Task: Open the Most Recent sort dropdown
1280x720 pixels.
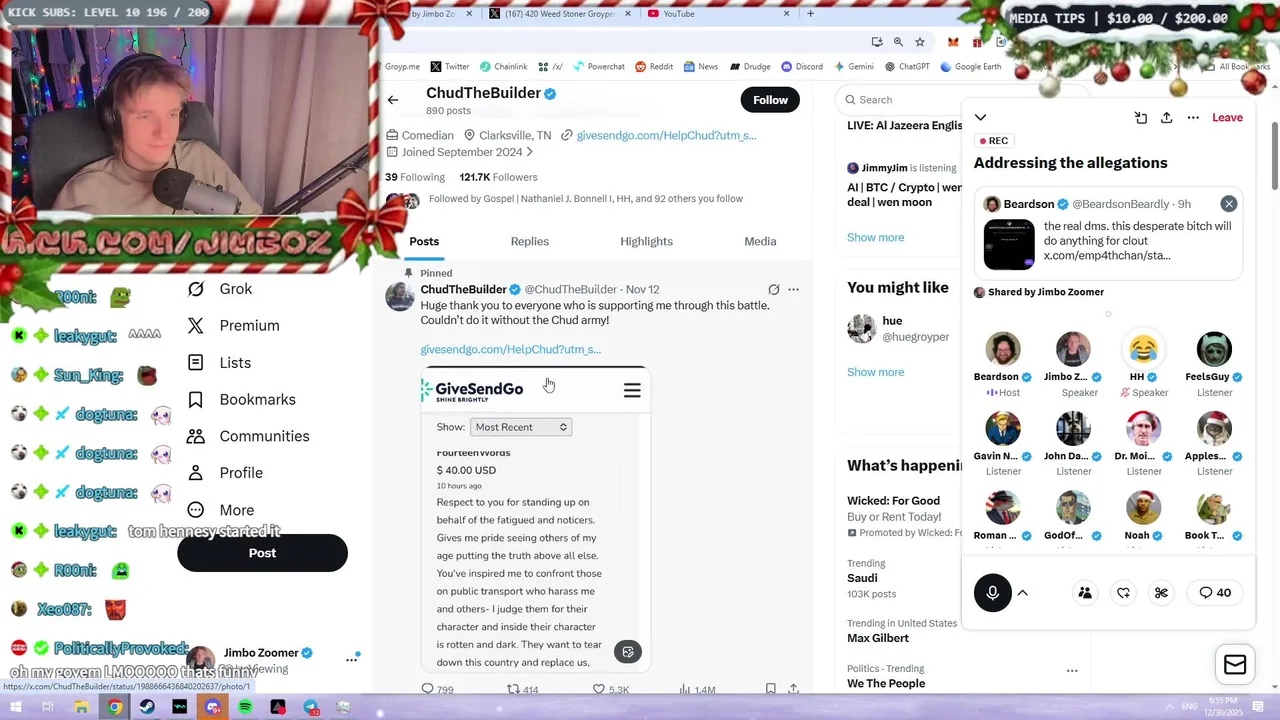Action: (x=520, y=427)
